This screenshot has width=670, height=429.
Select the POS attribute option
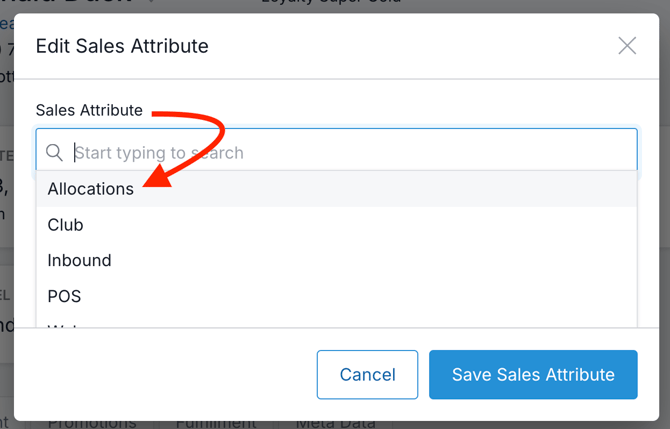(x=64, y=297)
